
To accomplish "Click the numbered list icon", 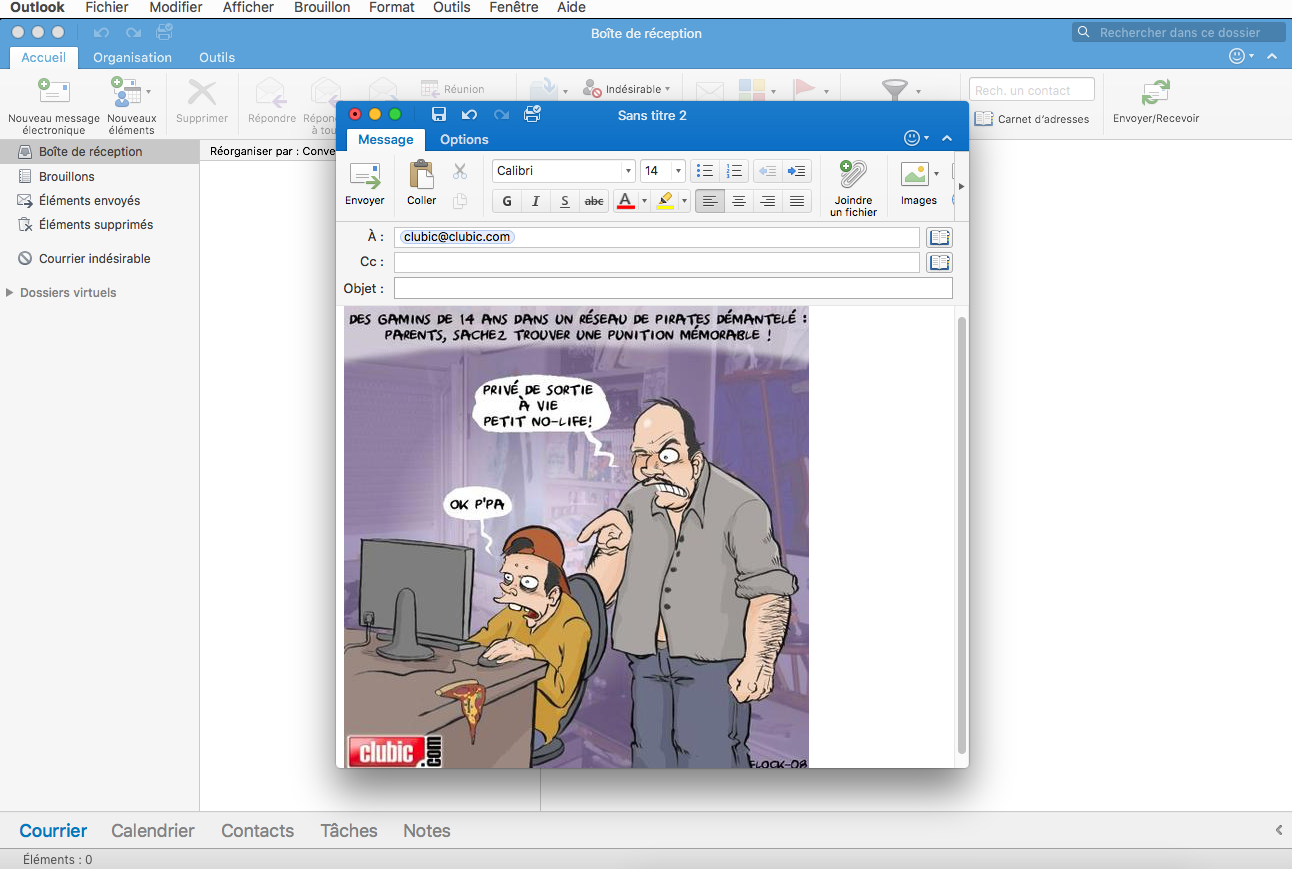I will [x=734, y=170].
